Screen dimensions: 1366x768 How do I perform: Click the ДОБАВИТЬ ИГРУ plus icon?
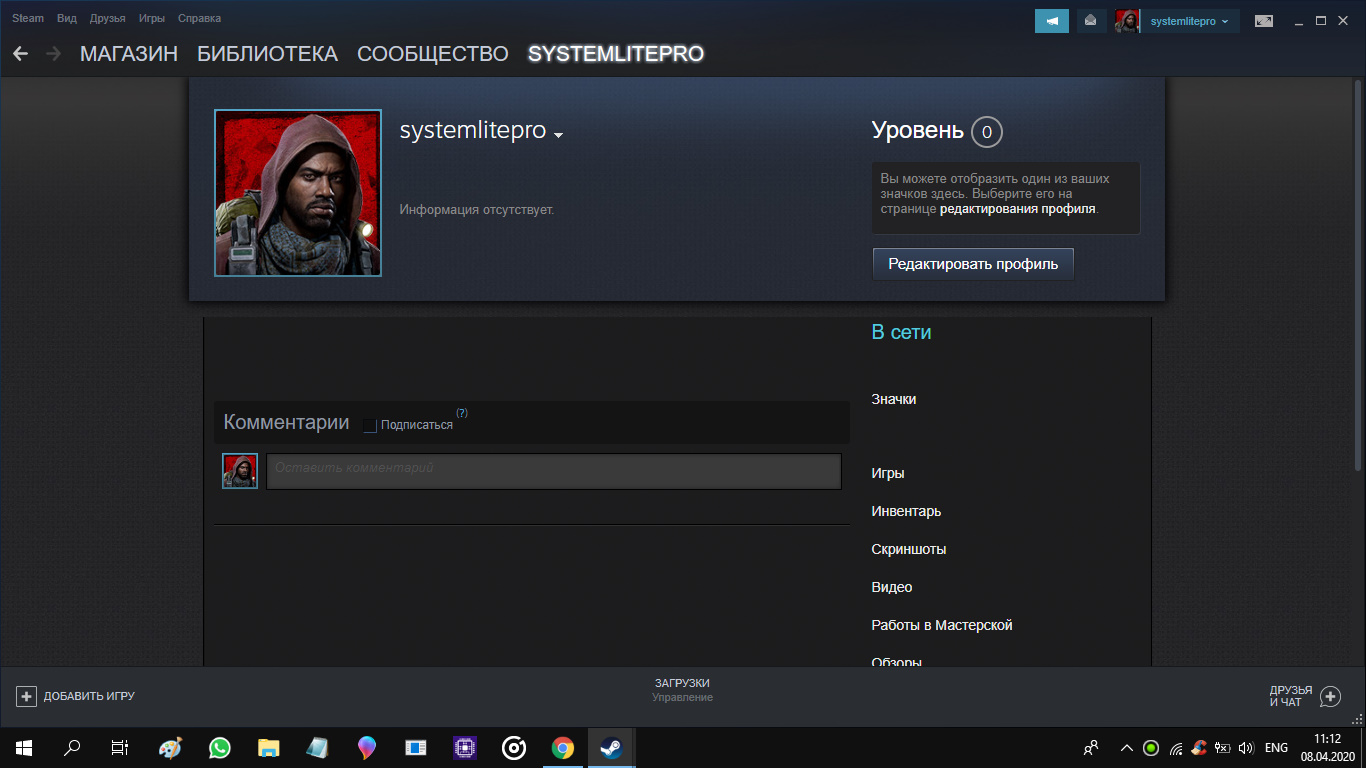[x=27, y=696]
